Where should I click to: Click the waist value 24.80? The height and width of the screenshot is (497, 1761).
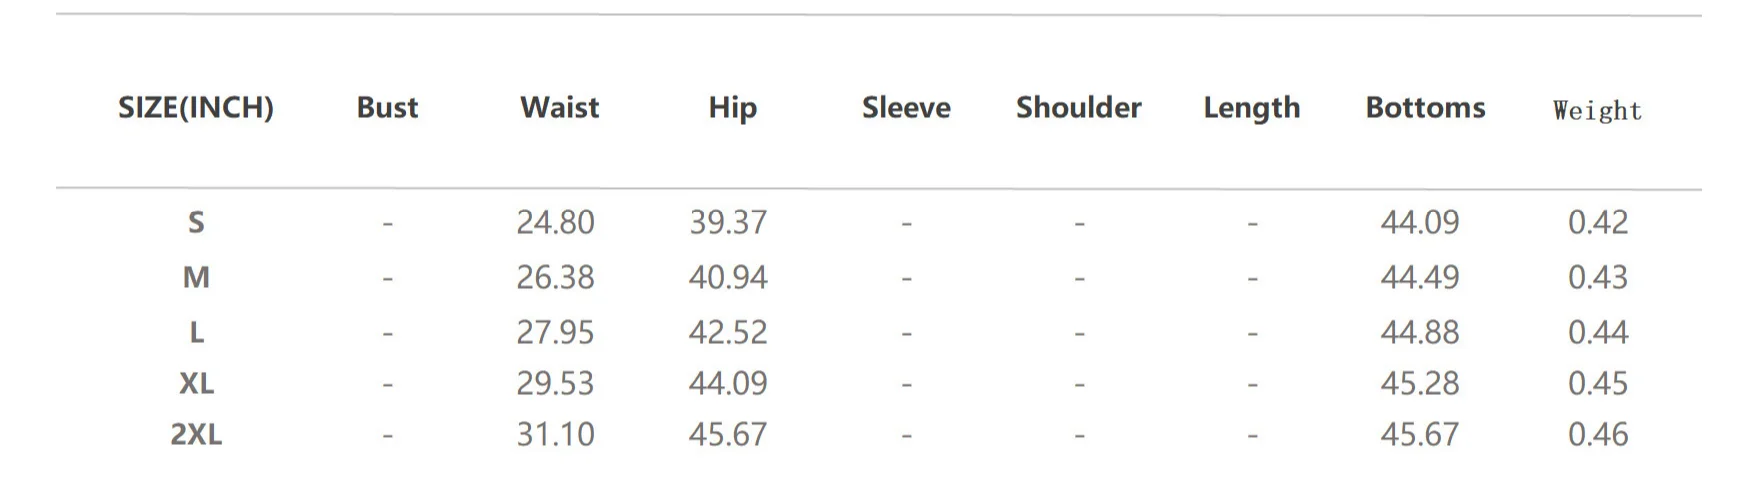[x=555, y=222]
